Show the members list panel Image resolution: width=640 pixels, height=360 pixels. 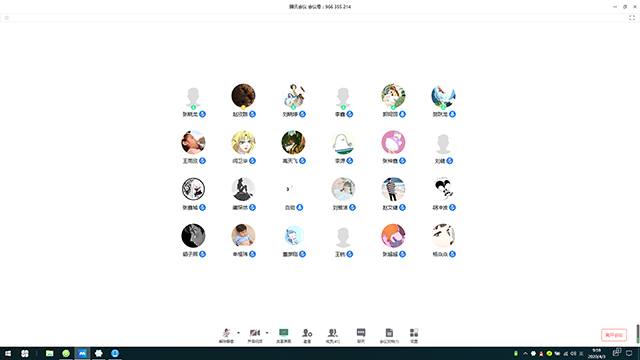pos(333,336)
